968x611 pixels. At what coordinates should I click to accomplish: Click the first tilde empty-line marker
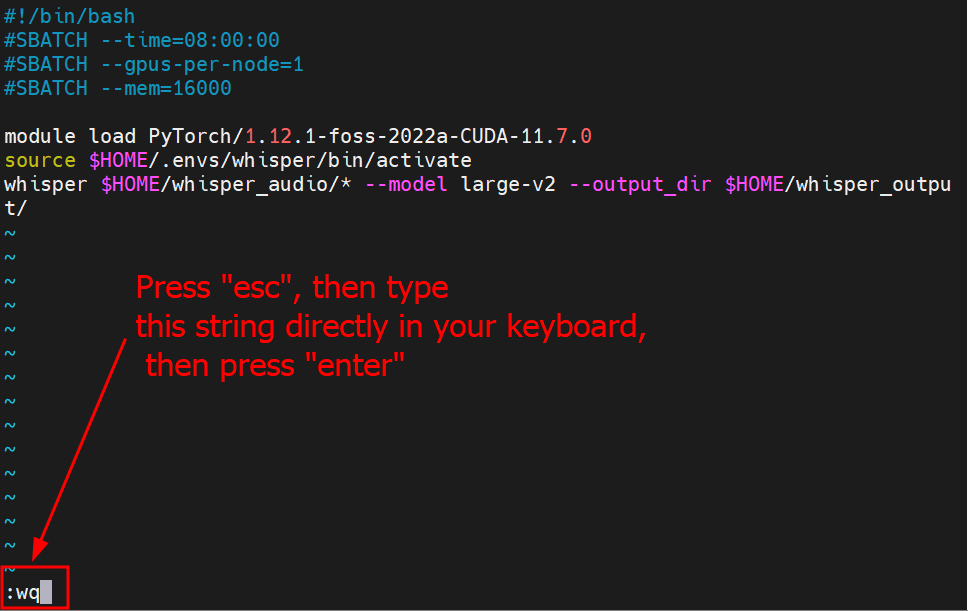coord(10,233)
